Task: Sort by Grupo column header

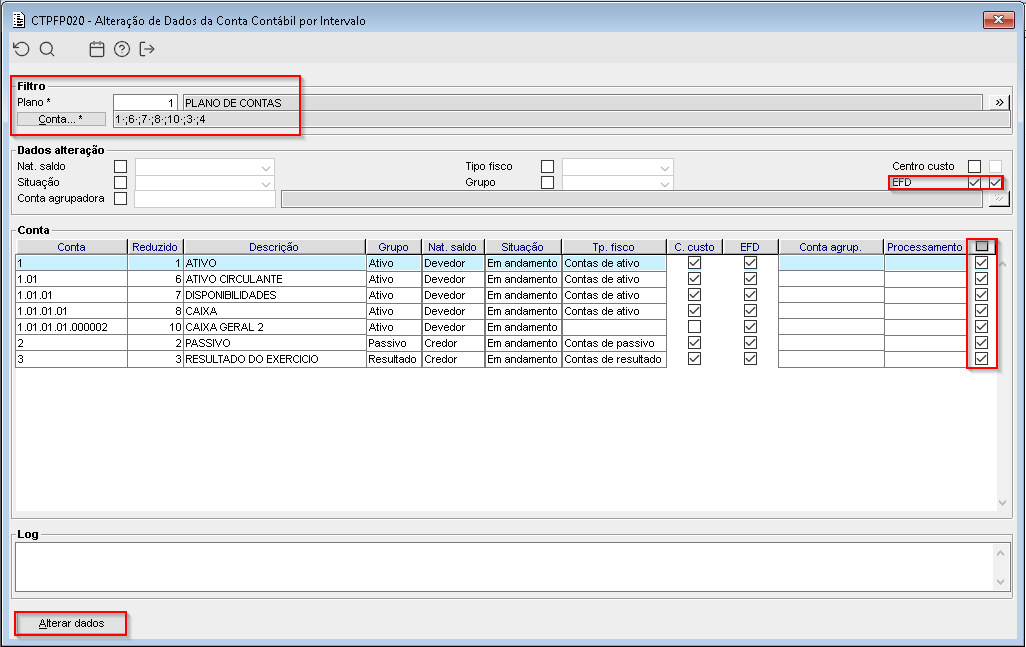Action: click(x=393, y=247)
